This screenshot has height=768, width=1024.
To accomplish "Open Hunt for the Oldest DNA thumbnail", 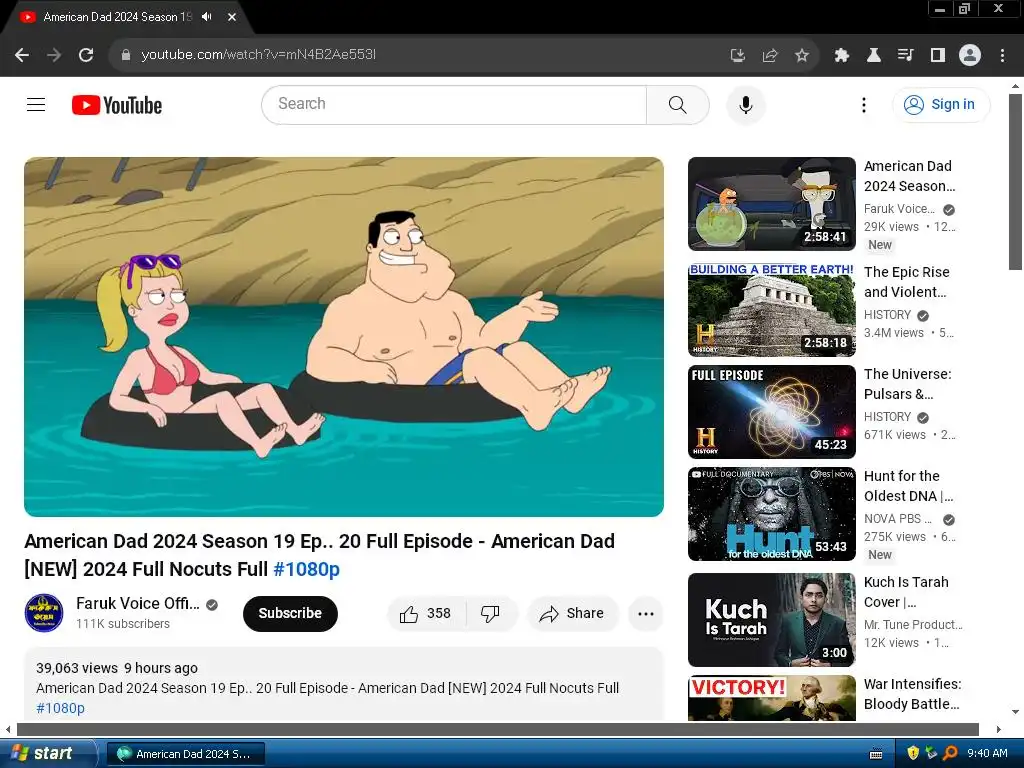I will tap(771, 514).
